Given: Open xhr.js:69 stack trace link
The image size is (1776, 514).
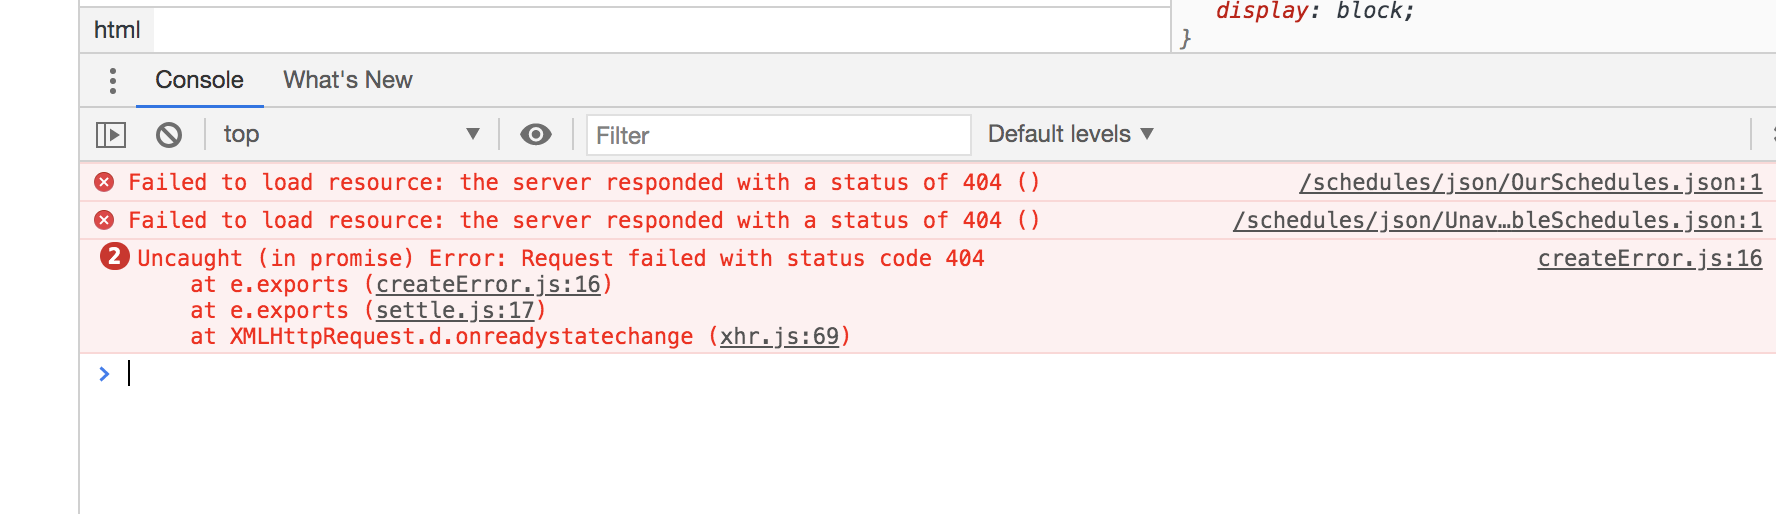Looking at the screenshot, I should point(779,337).
